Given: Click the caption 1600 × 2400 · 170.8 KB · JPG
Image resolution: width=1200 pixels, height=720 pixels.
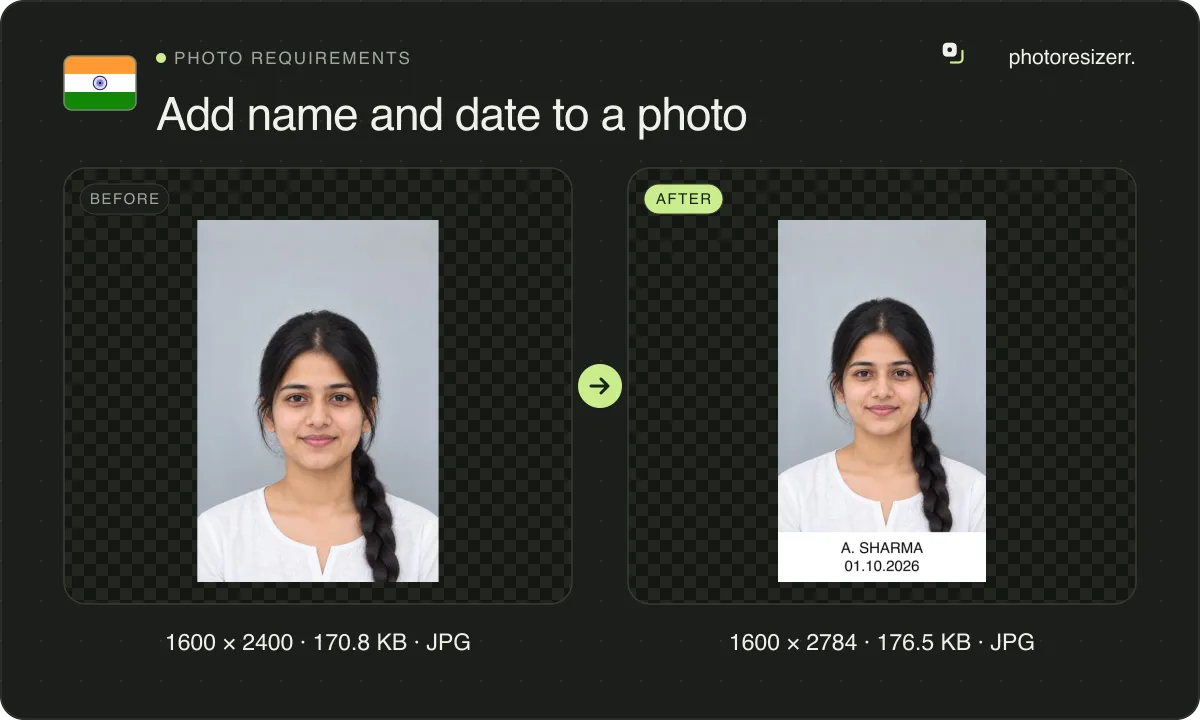Looking at the screenshot, I should tap(318, 642).
